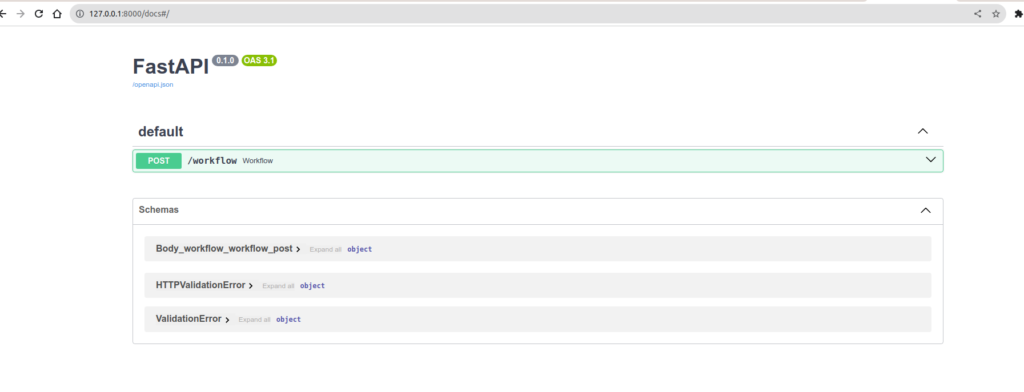
Task: Go forward in browser history
Action: 20,14
